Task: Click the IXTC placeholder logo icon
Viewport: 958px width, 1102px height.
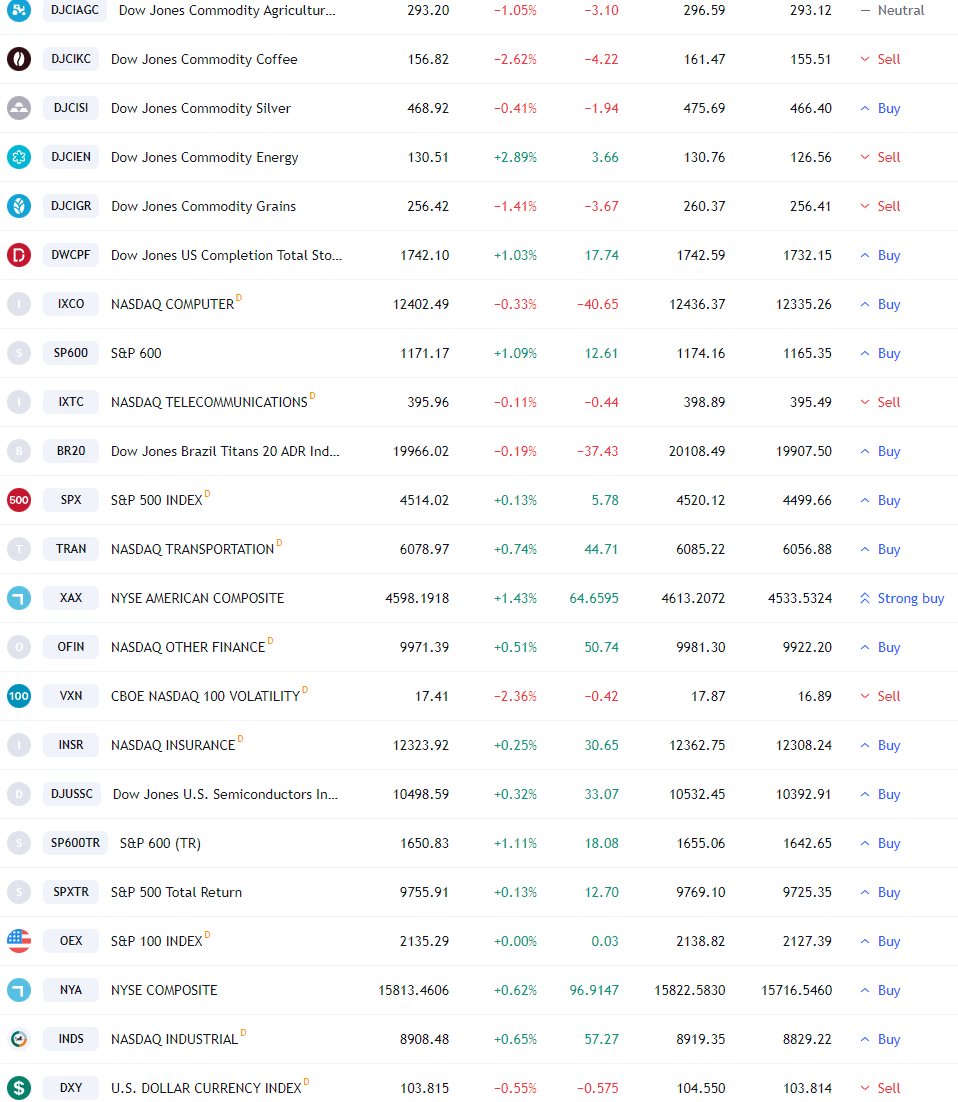Action: (19, 402)
